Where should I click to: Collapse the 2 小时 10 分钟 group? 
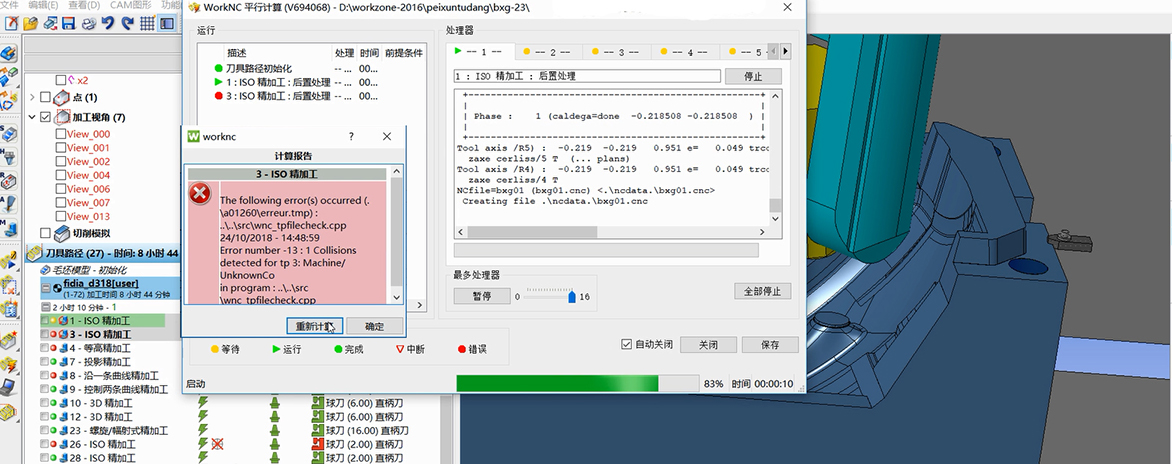pos(46,307)
